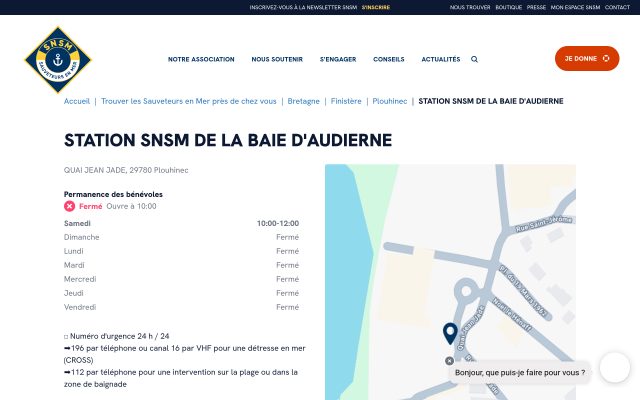Viewport: 640px width, 400px height.
Task: Click Samedi row label
Action: (x=77, y=223)
